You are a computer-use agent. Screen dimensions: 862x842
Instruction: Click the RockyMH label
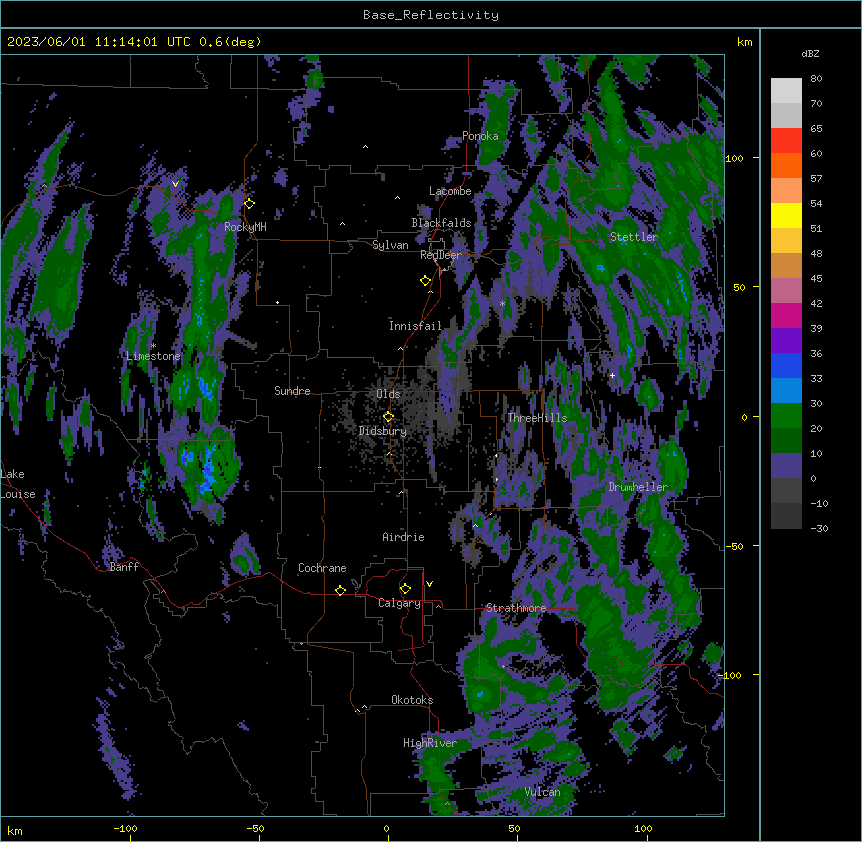pos(245,227)
